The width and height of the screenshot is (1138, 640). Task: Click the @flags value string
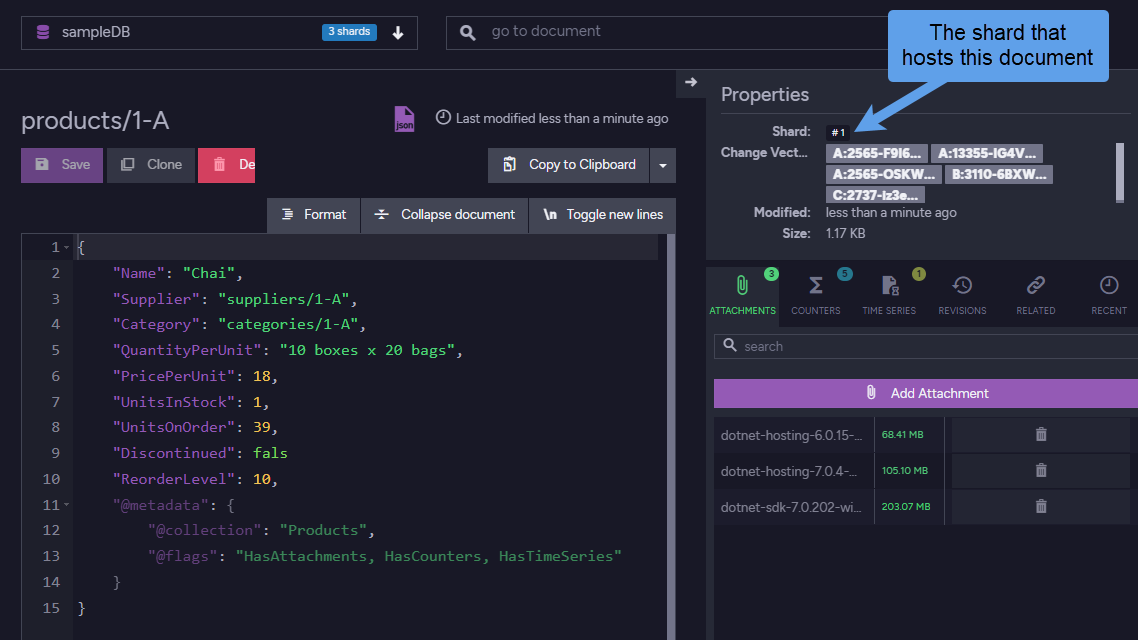click(x=428, y=556)
